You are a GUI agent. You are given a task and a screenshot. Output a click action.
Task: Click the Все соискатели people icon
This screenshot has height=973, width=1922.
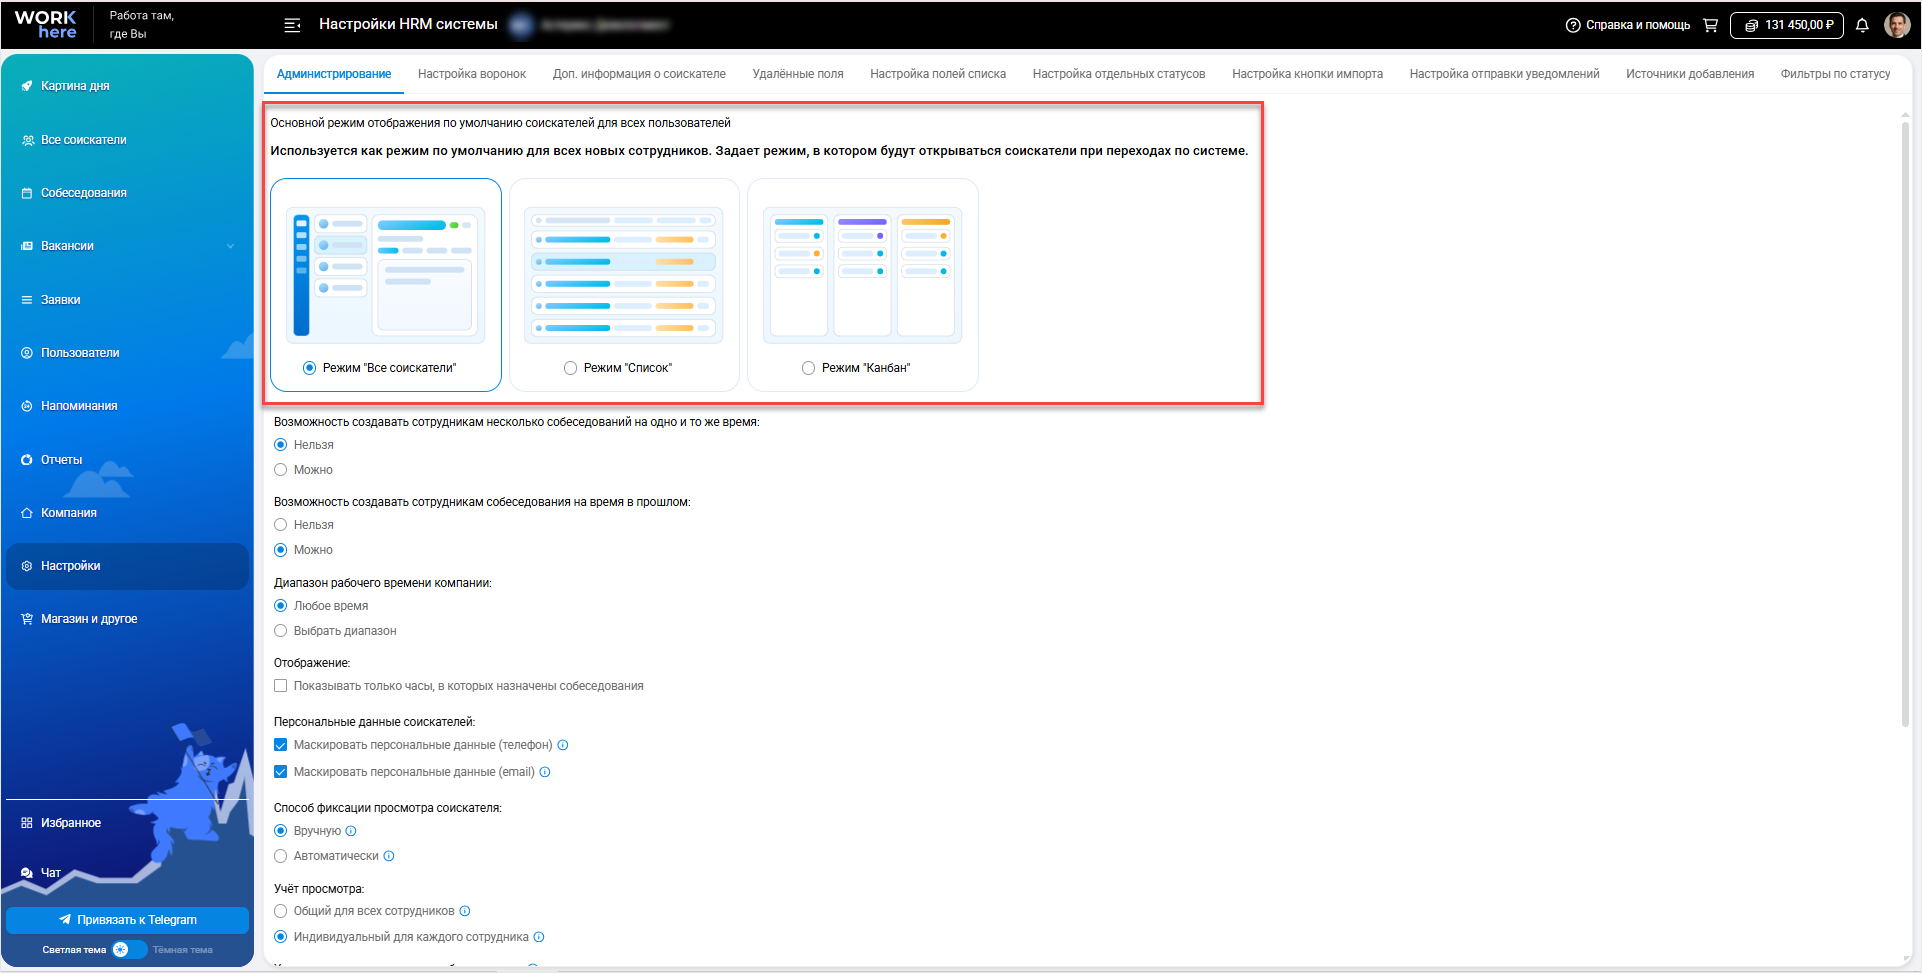click(27, 140)
